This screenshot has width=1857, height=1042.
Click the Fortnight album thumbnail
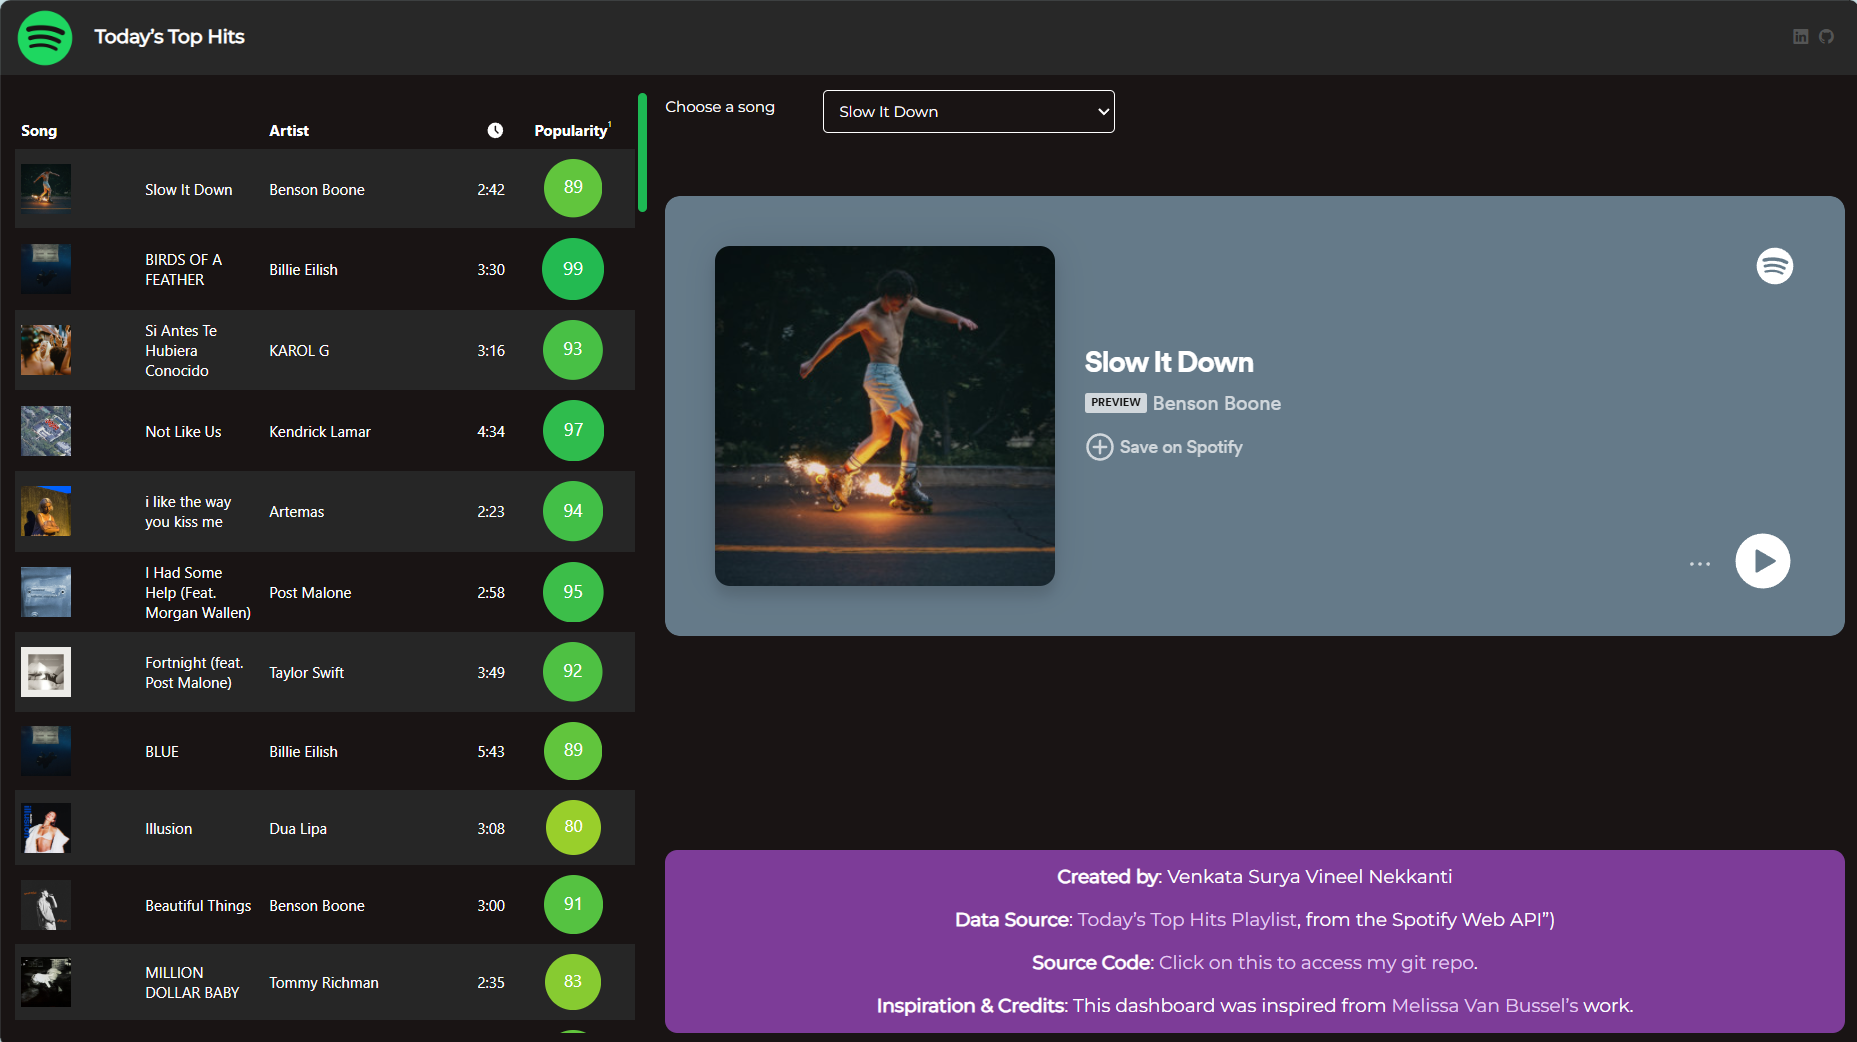46,672
